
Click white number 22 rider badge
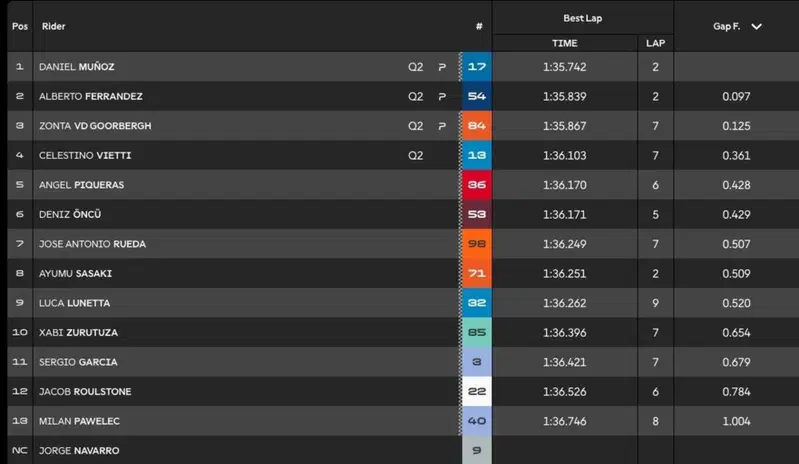tap(476, 392)
